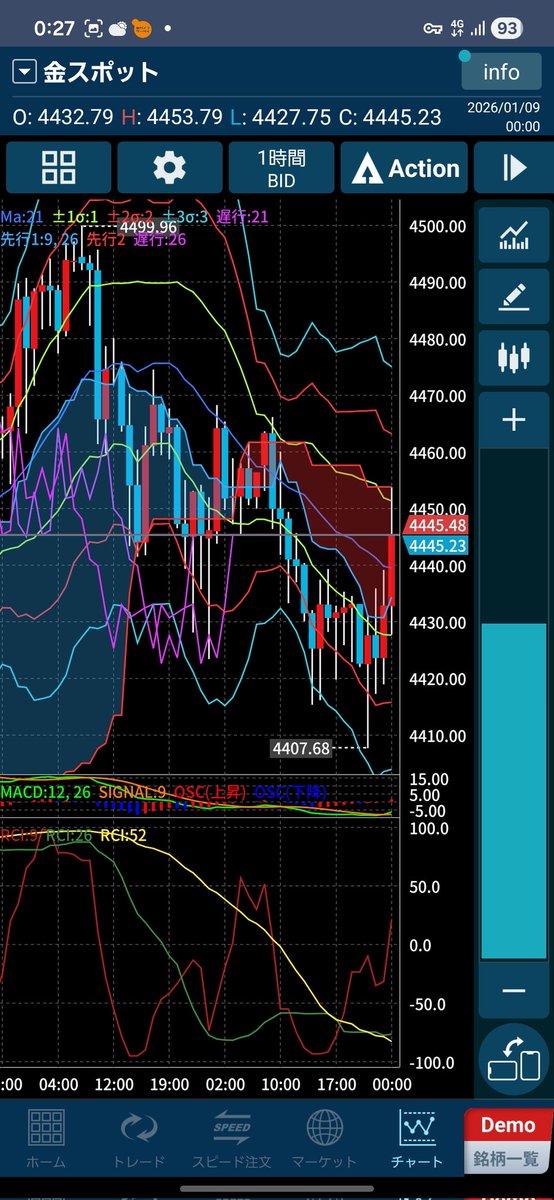Click the blue 4445.23 price label
This screenshot has width=554, height=1200.
point(438,545)
